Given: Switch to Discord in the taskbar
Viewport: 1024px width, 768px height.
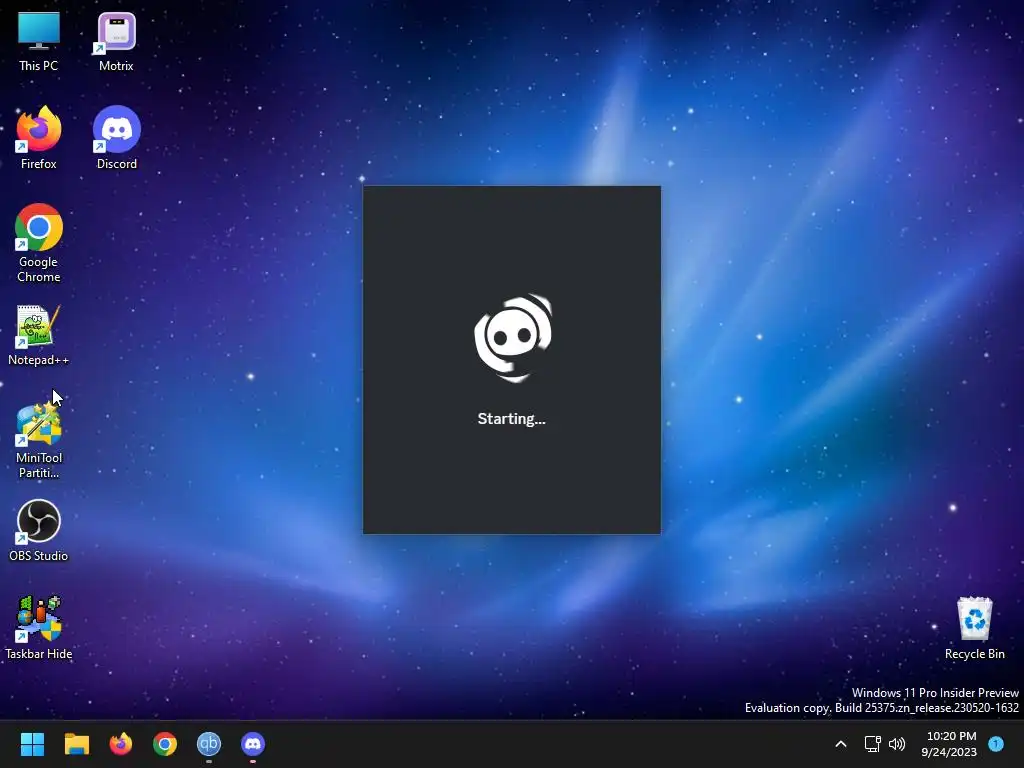Looking at the screenshot, I should (253, 744).
